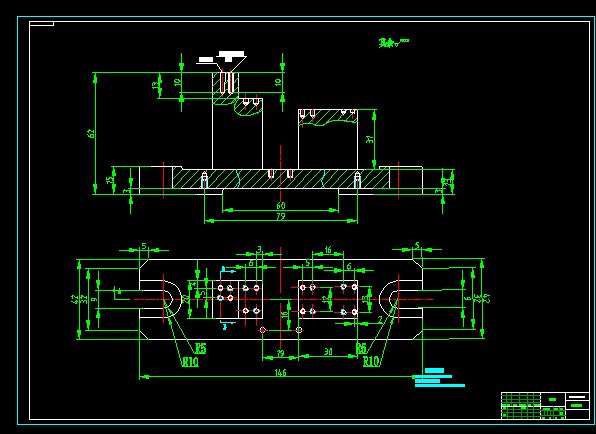
Task: Select the 30 hole spacing dimension
Action: [x=328, y=352]
